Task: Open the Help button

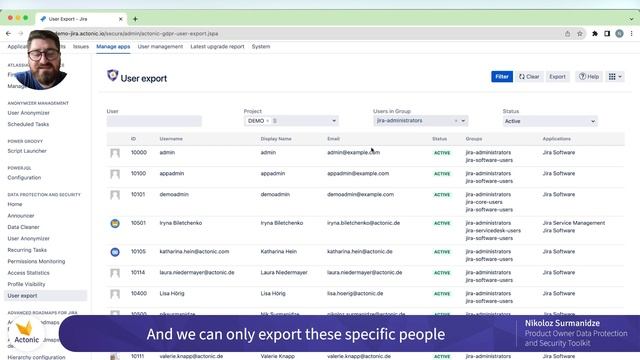Action: [589, 76]
